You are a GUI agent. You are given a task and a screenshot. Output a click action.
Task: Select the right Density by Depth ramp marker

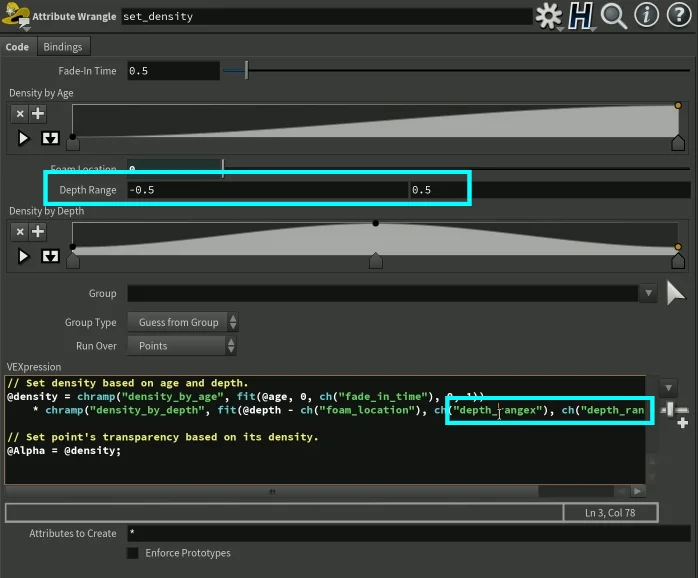click(x=678, y=261)
